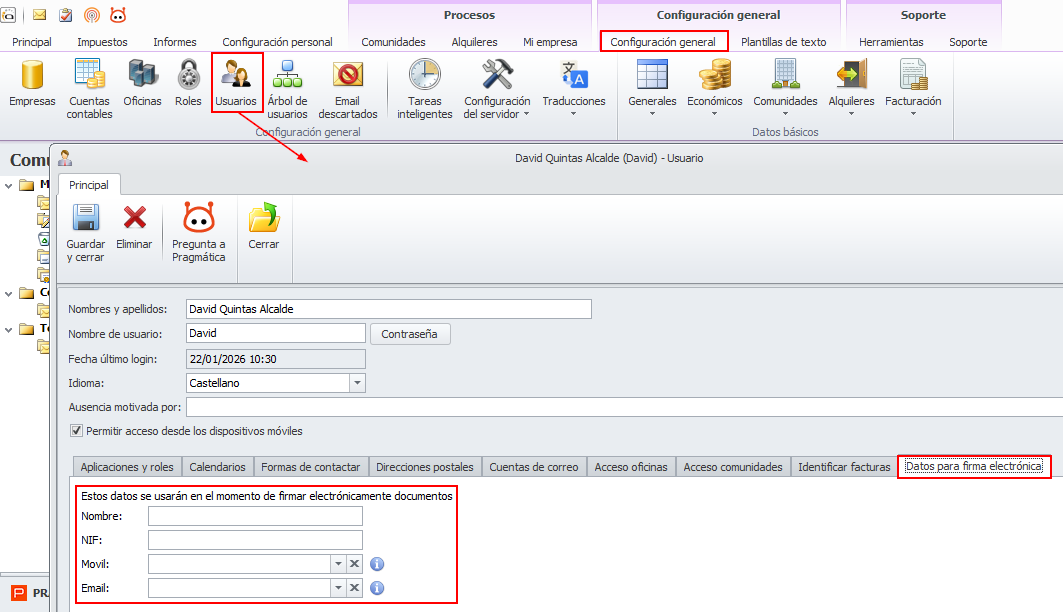Click the info icon beside Email

click(377, 588)
